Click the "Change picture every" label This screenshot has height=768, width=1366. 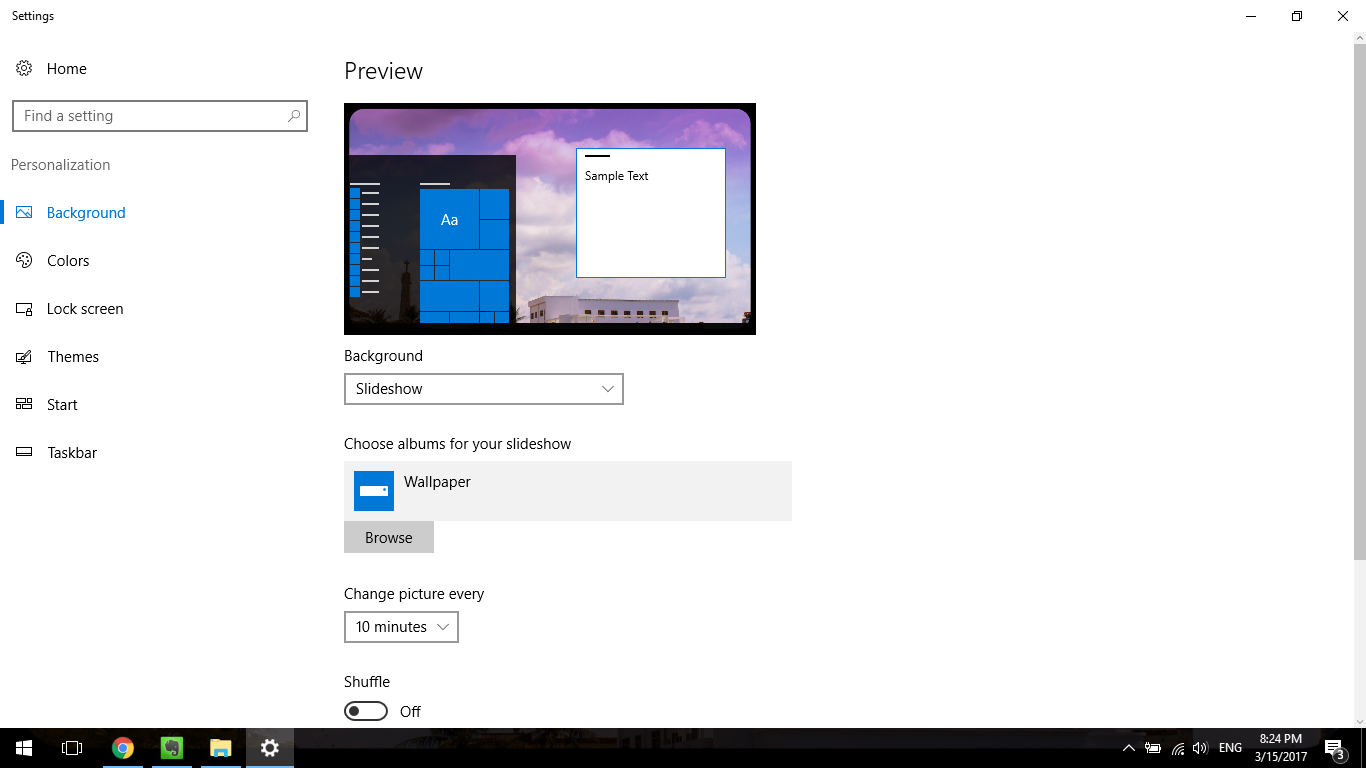pos(414,594)
